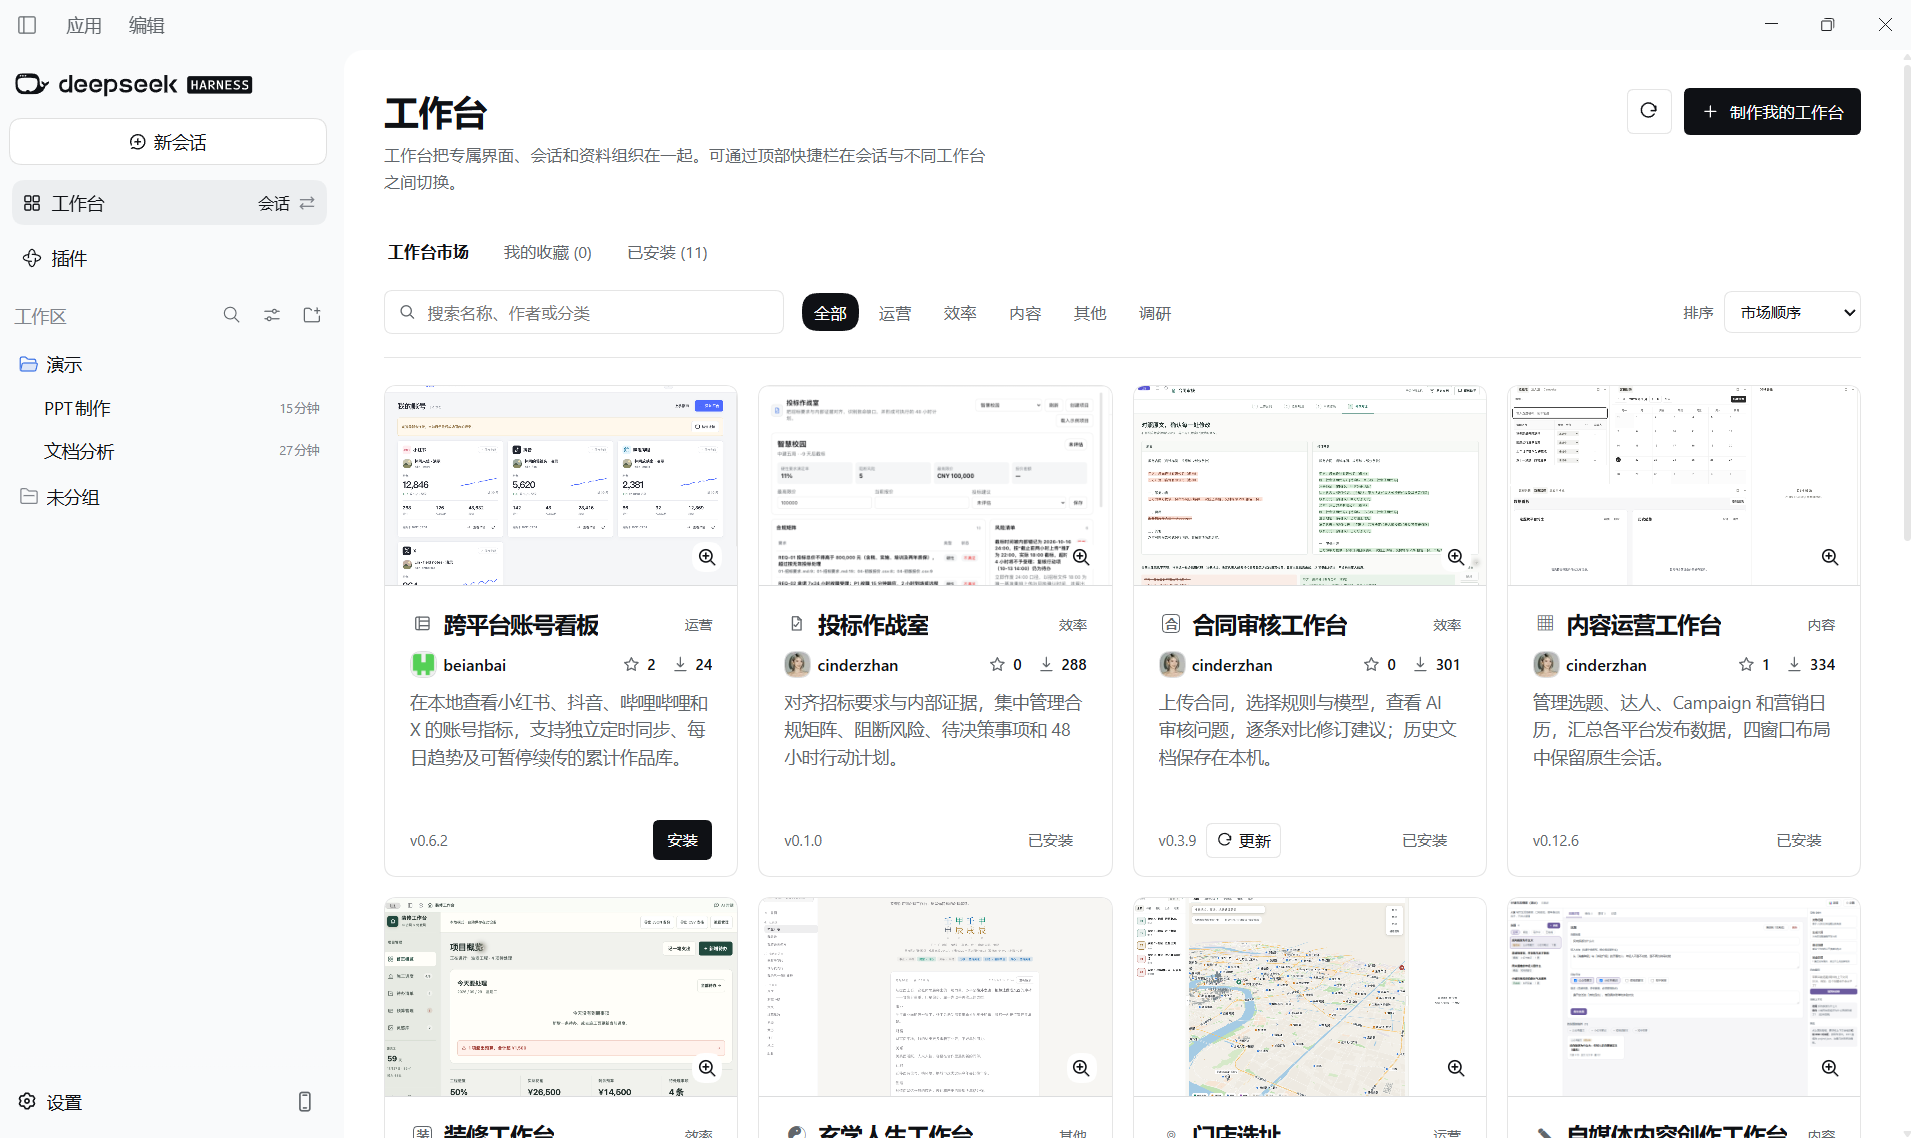
Task: Install the 跨平台账号看板 workbench
Action: pos(682,840)
